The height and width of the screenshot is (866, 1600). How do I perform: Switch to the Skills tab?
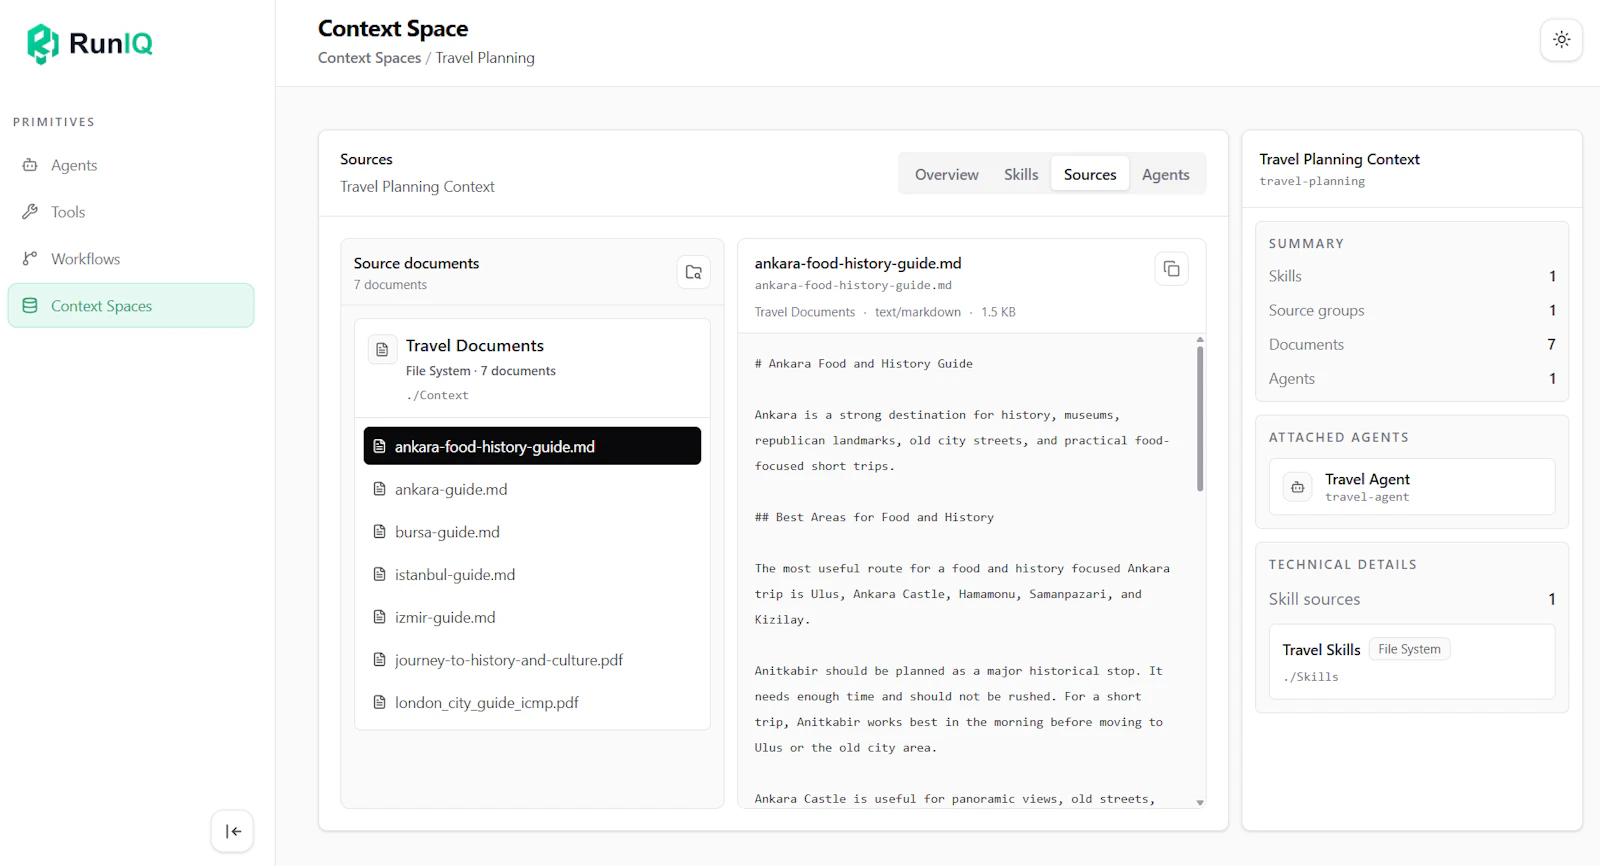(1021, 174)
